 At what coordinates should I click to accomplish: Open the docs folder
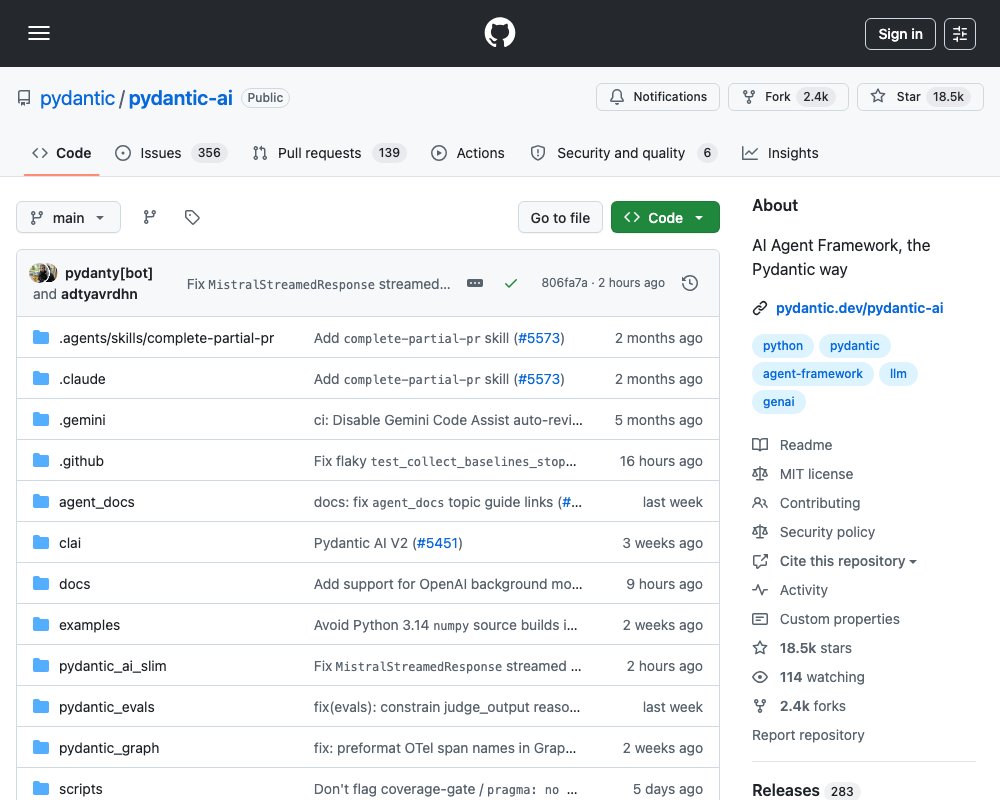tap(75, 584)
